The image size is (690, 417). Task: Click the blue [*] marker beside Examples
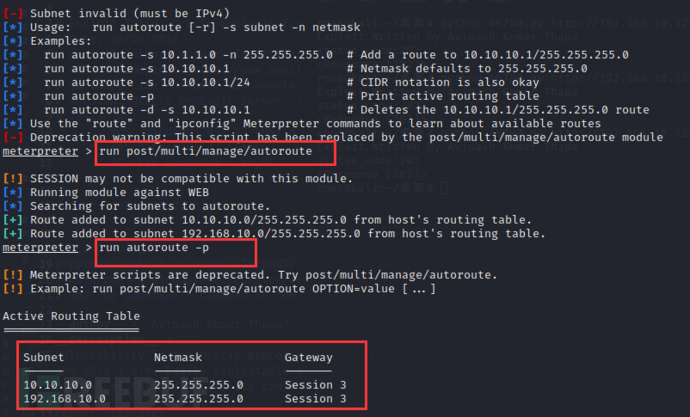tap(13, 41)
